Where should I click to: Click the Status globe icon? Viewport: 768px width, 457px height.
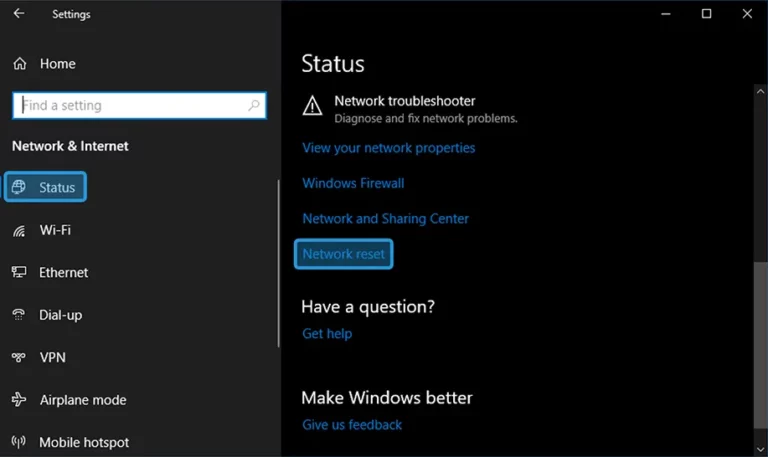point(19,187)
